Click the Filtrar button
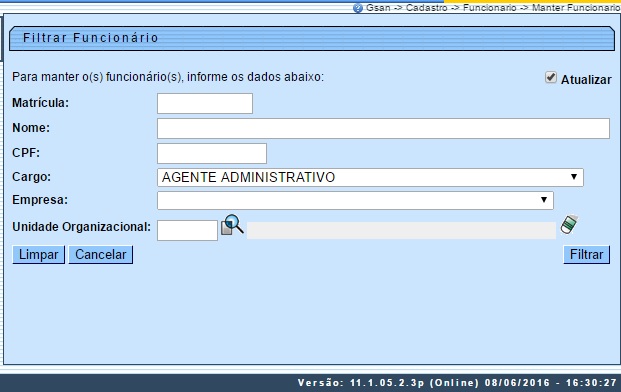Viewport: 621px width, 392px height. [x=586, y=255]
